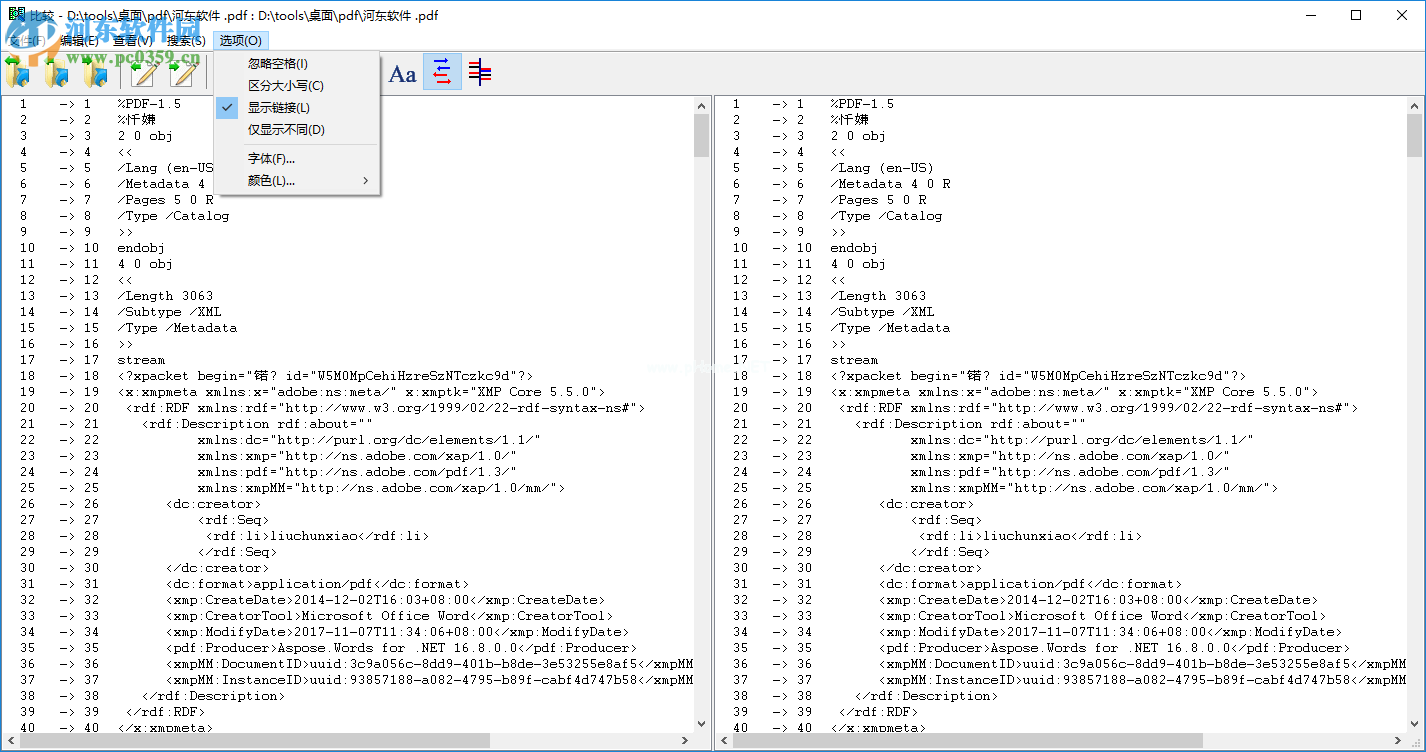Click the second folder icon in the toolbar
The height and width of the screenshot is (752, 1426).
57,72
